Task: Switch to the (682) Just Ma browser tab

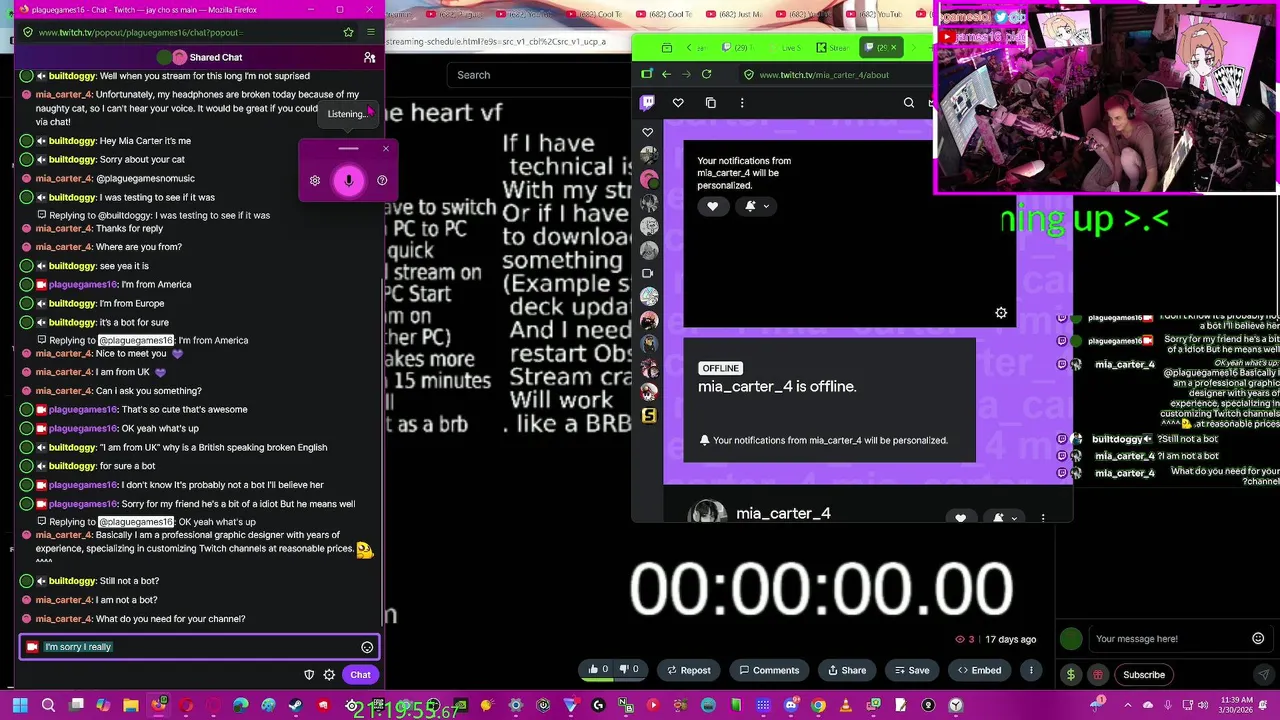Action: point(735,14)
